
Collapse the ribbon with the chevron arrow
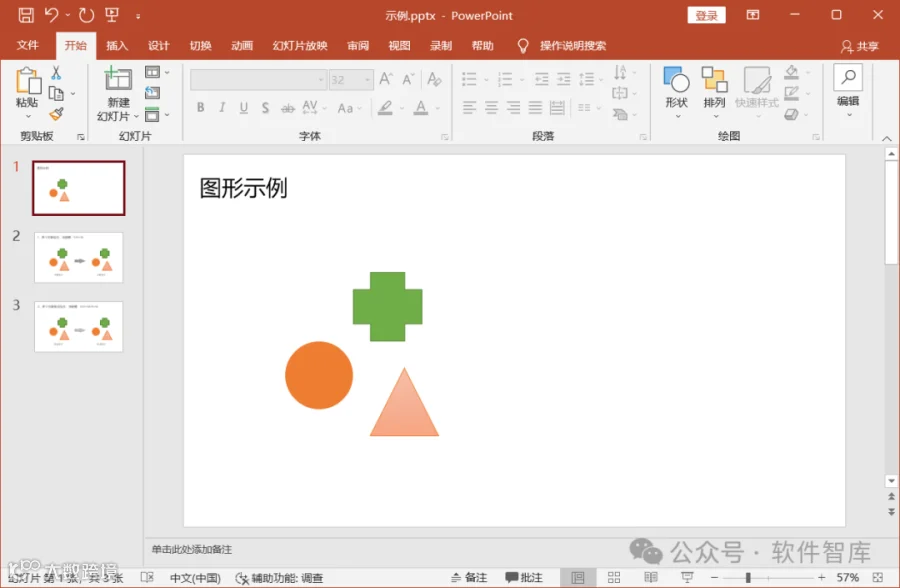[887, 138]
